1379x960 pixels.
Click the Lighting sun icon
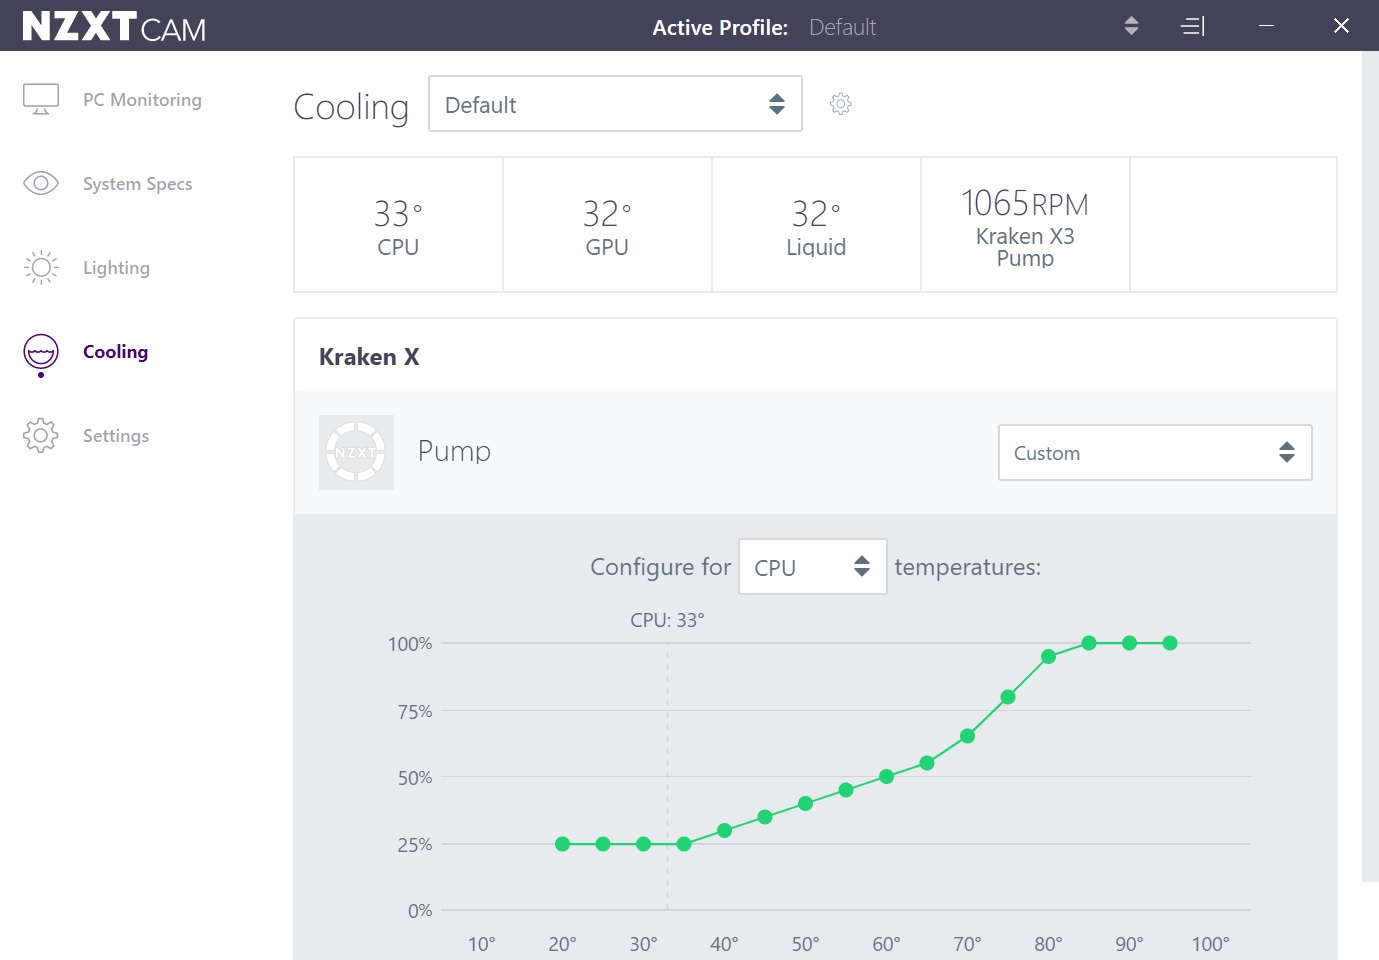click(41, 267)
